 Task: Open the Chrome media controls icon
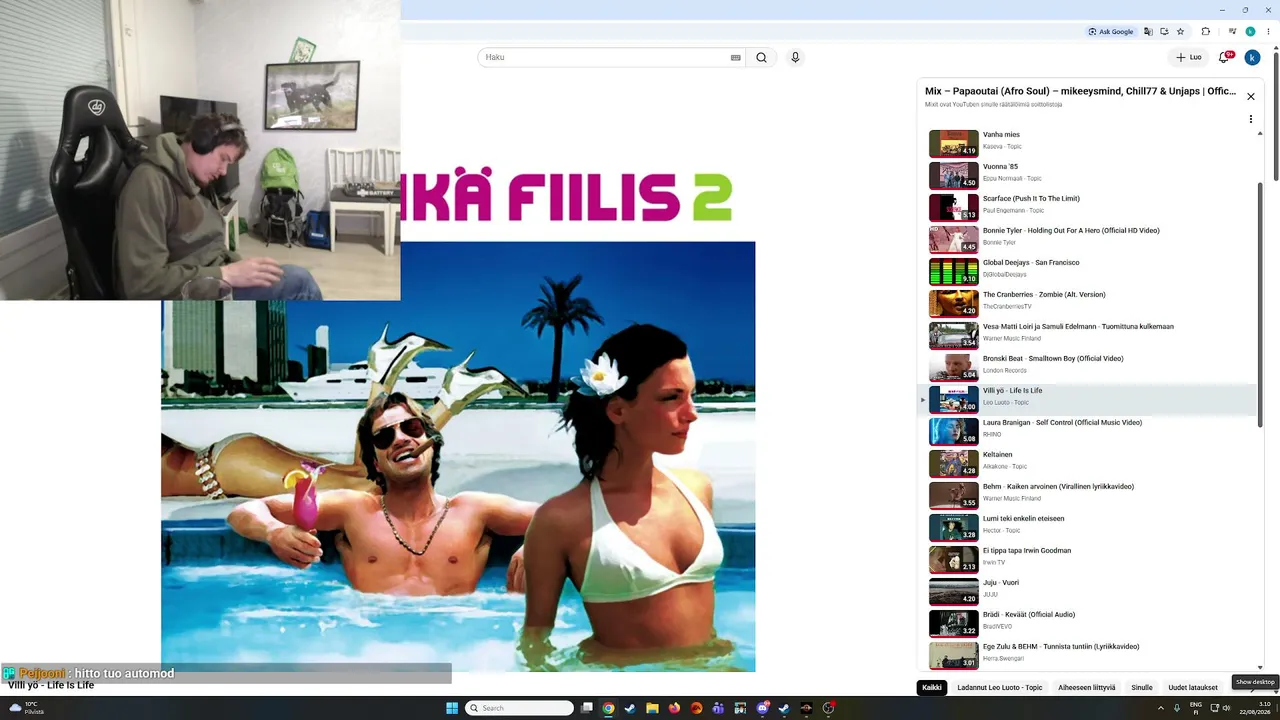(1232, 32)
